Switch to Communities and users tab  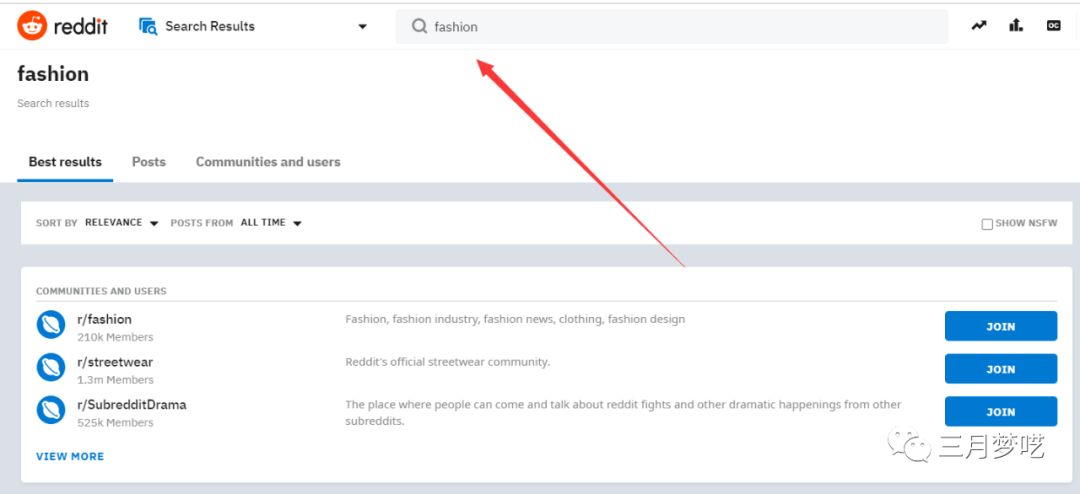pyautogui.click(x=268, y=162)
